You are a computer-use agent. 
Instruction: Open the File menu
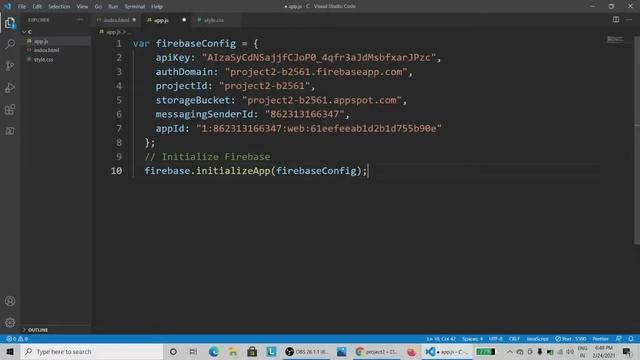click(x=22, y=7)
